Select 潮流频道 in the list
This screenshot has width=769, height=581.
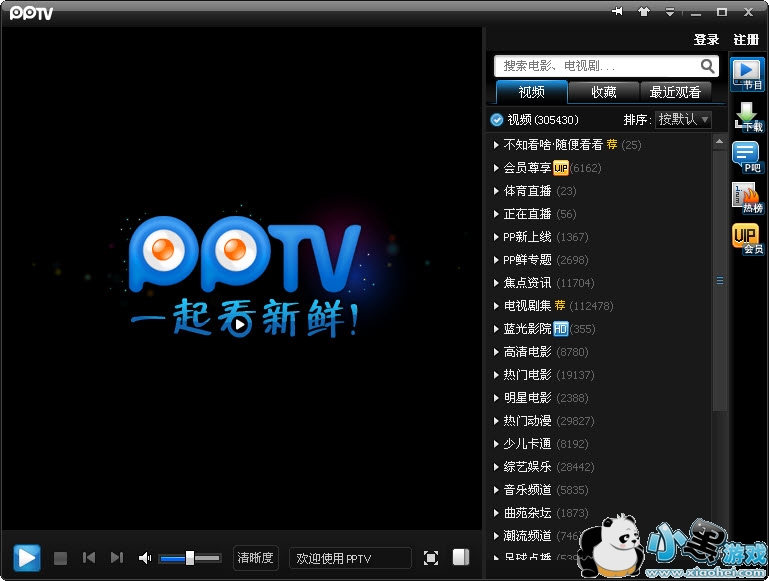click(x=528, y=536)
